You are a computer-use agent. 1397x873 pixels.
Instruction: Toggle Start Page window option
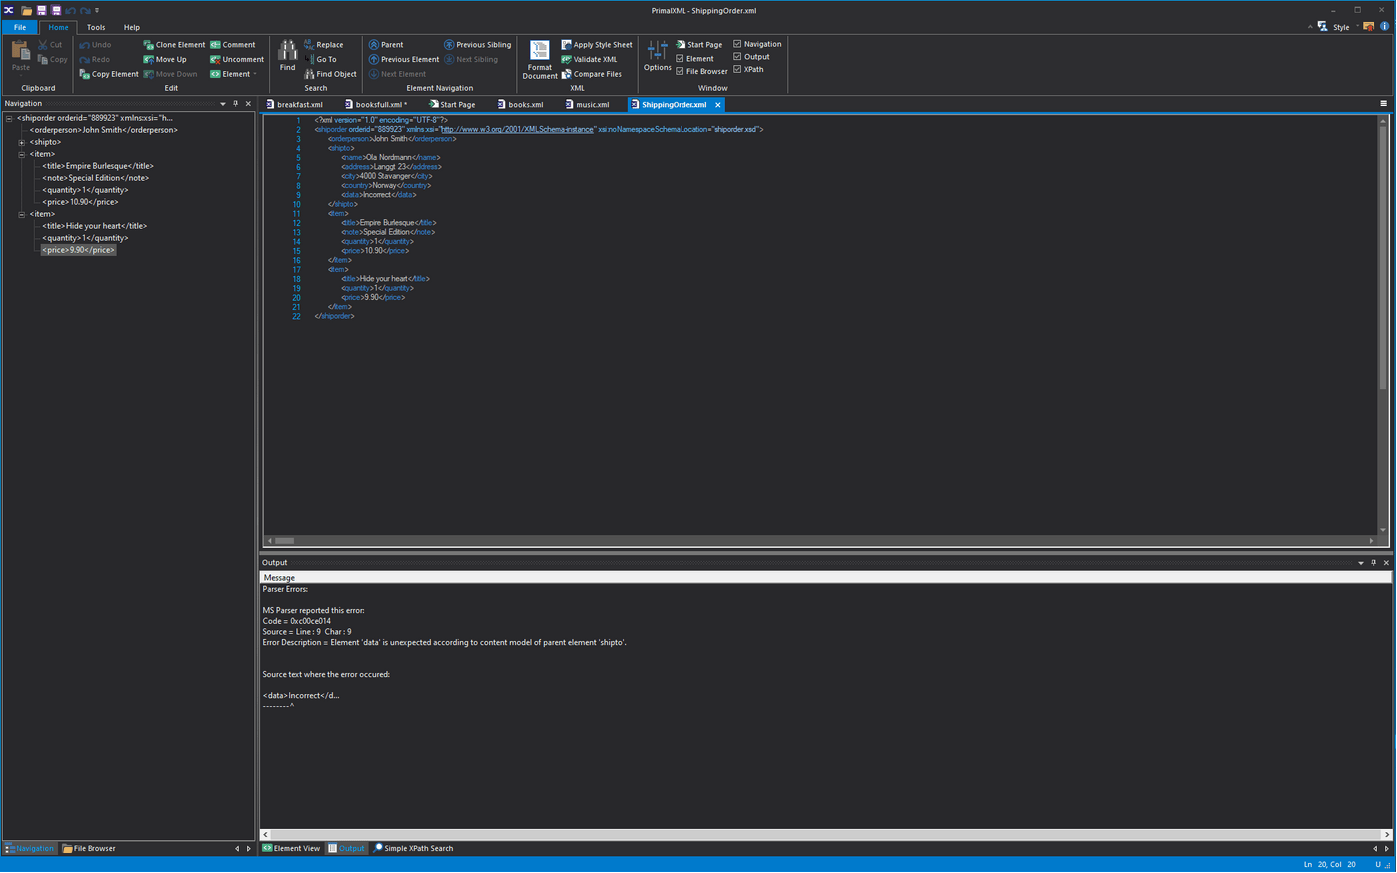(699, 45)
